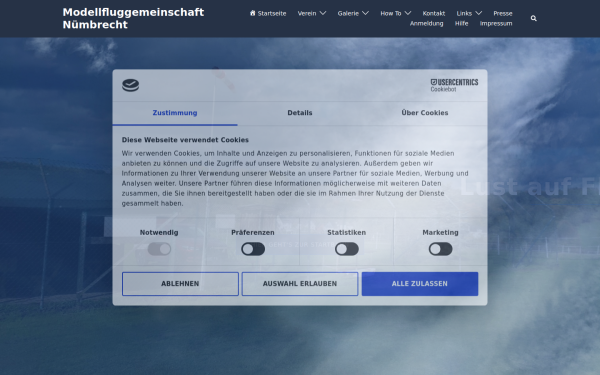Click the home icon beside Startseite
This screenshot has width=600, height=375.
(x=253, y=13)
